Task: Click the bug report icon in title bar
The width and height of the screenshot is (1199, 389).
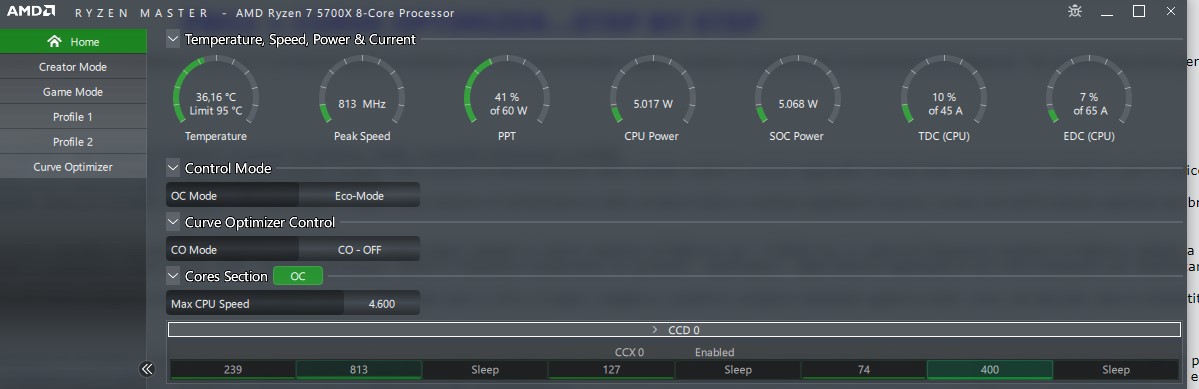Action: tap(1075, 11)
